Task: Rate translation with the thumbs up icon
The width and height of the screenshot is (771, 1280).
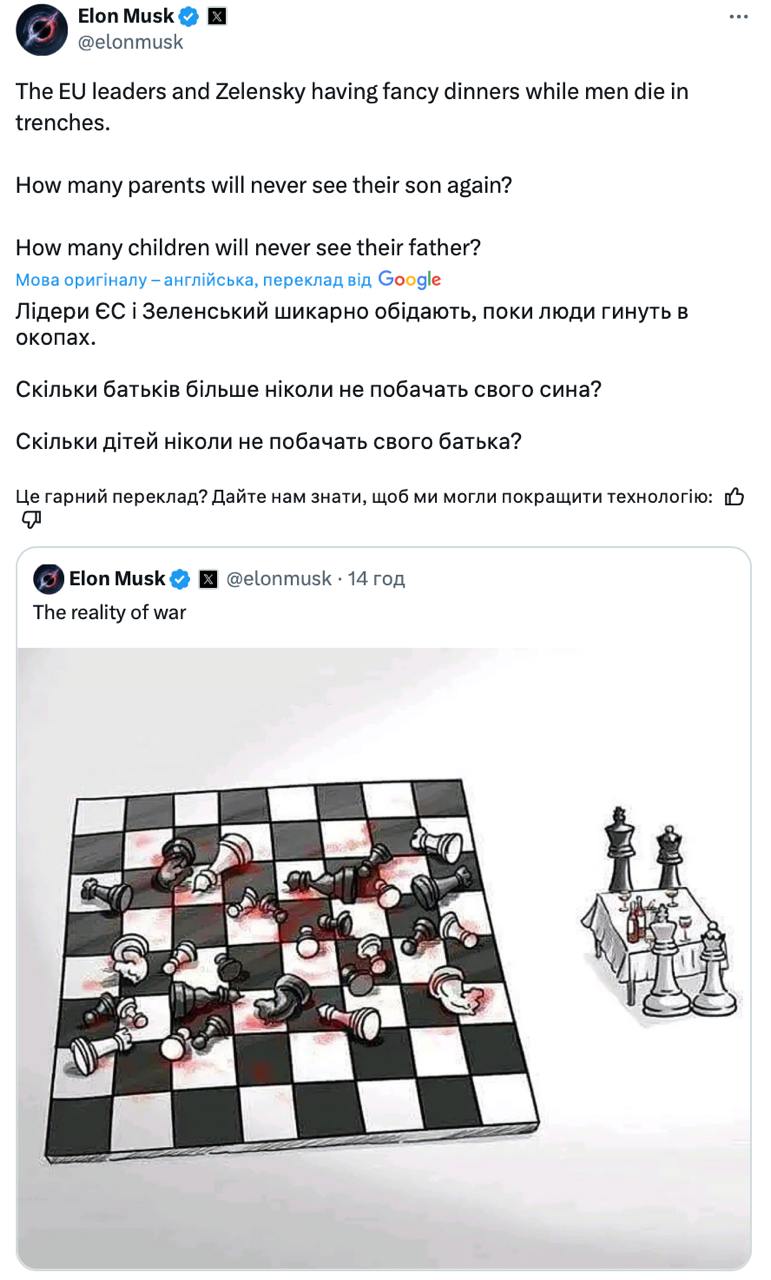Action: pos(734,497)
